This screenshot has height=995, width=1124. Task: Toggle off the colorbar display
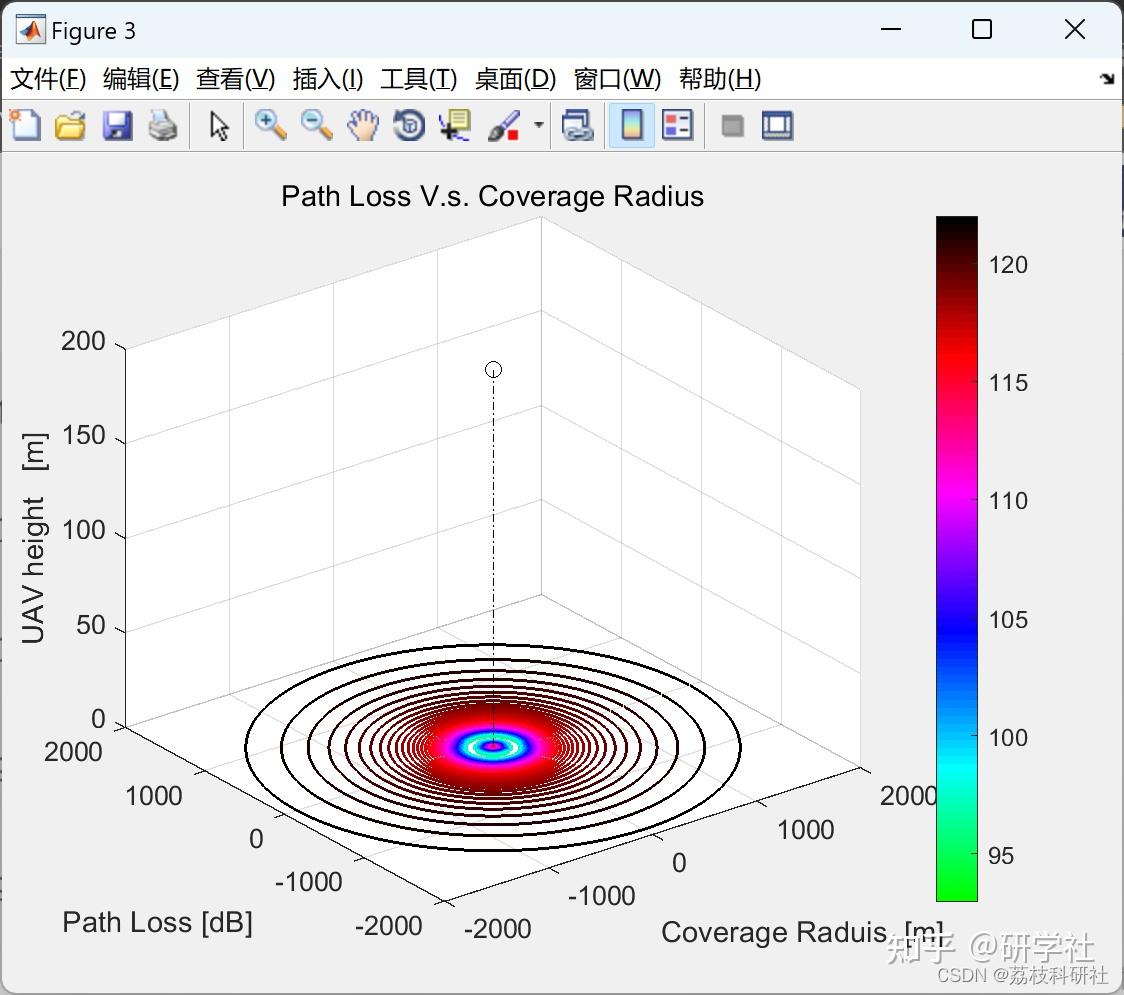[631, 125]
